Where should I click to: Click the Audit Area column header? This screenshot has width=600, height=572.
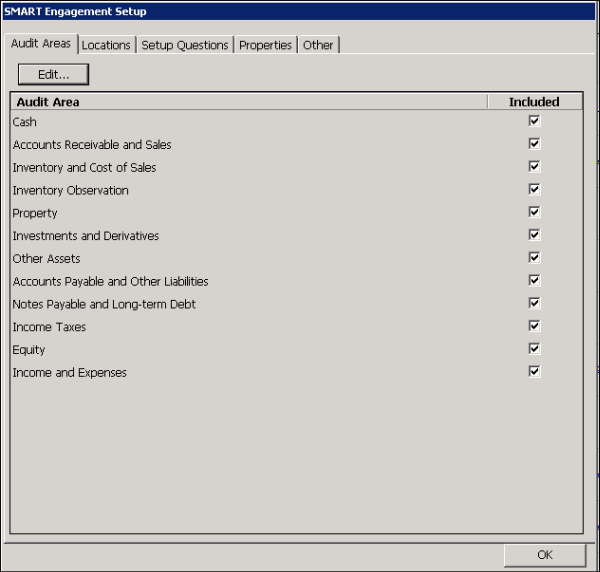(x=249, y=102)
